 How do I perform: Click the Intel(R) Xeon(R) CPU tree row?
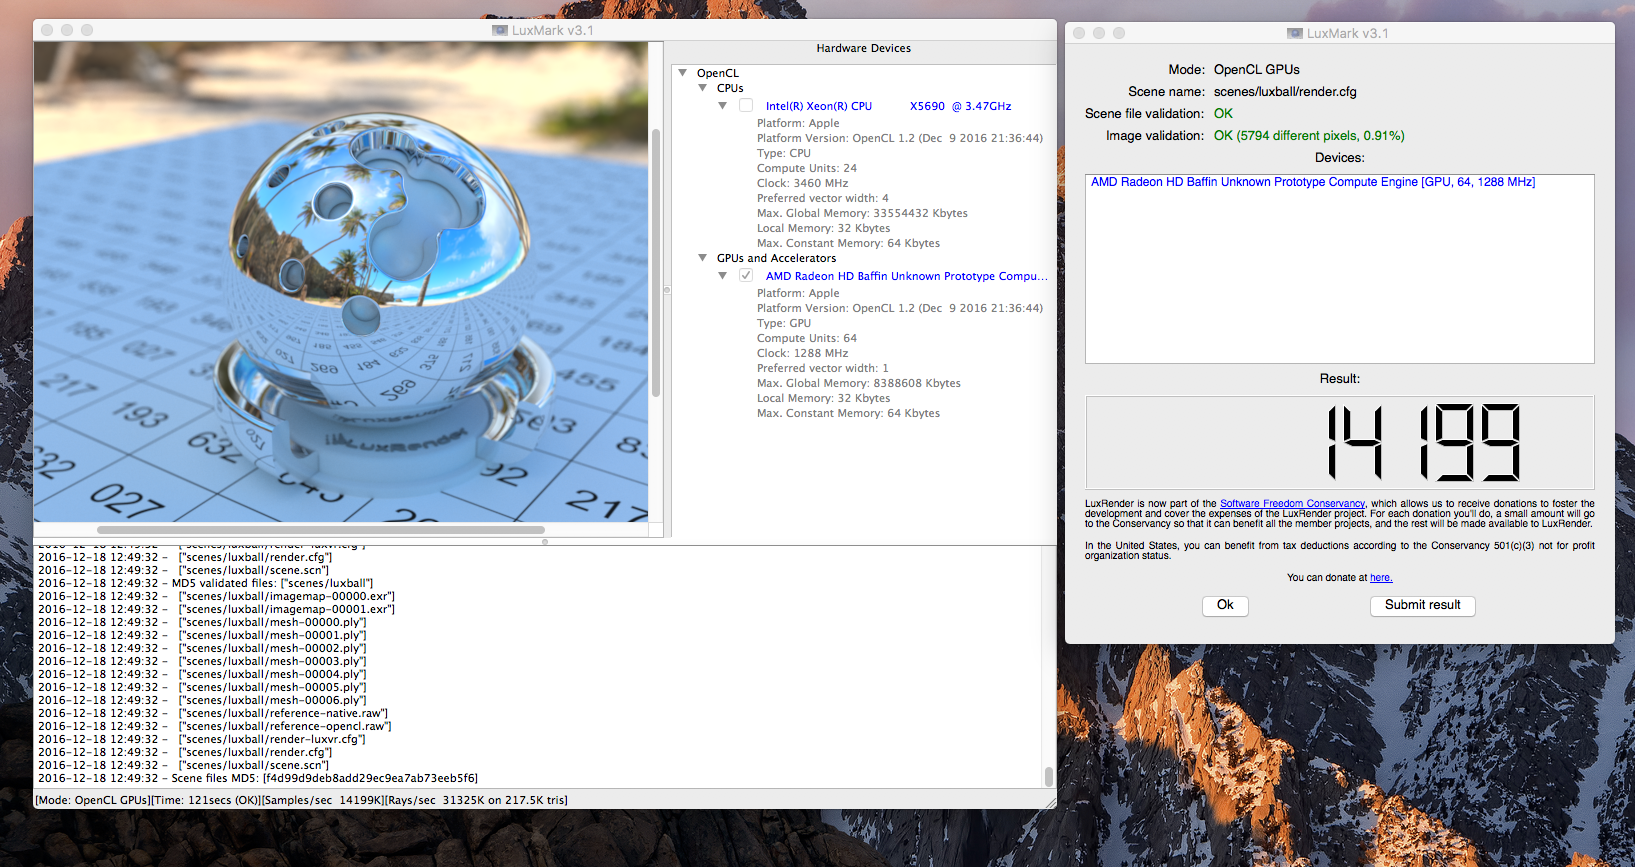tap(888, 106)
